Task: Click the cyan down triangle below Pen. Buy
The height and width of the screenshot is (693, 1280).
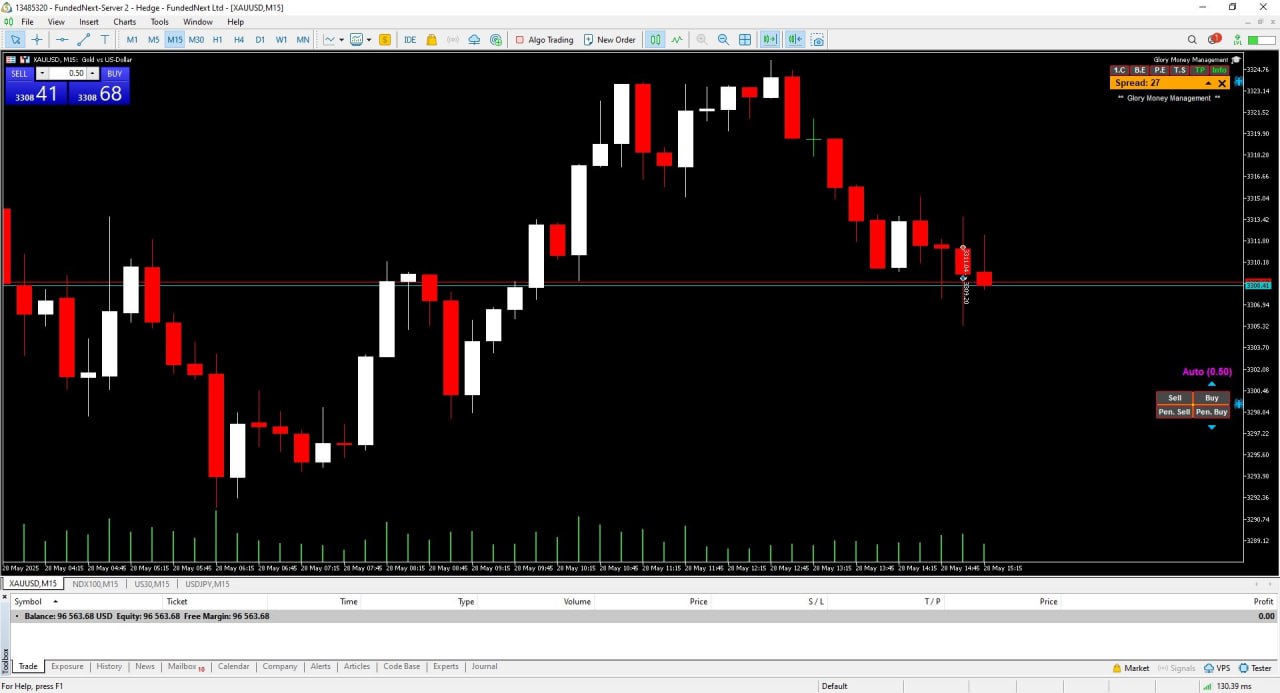Action: (x=1212, y=427)
